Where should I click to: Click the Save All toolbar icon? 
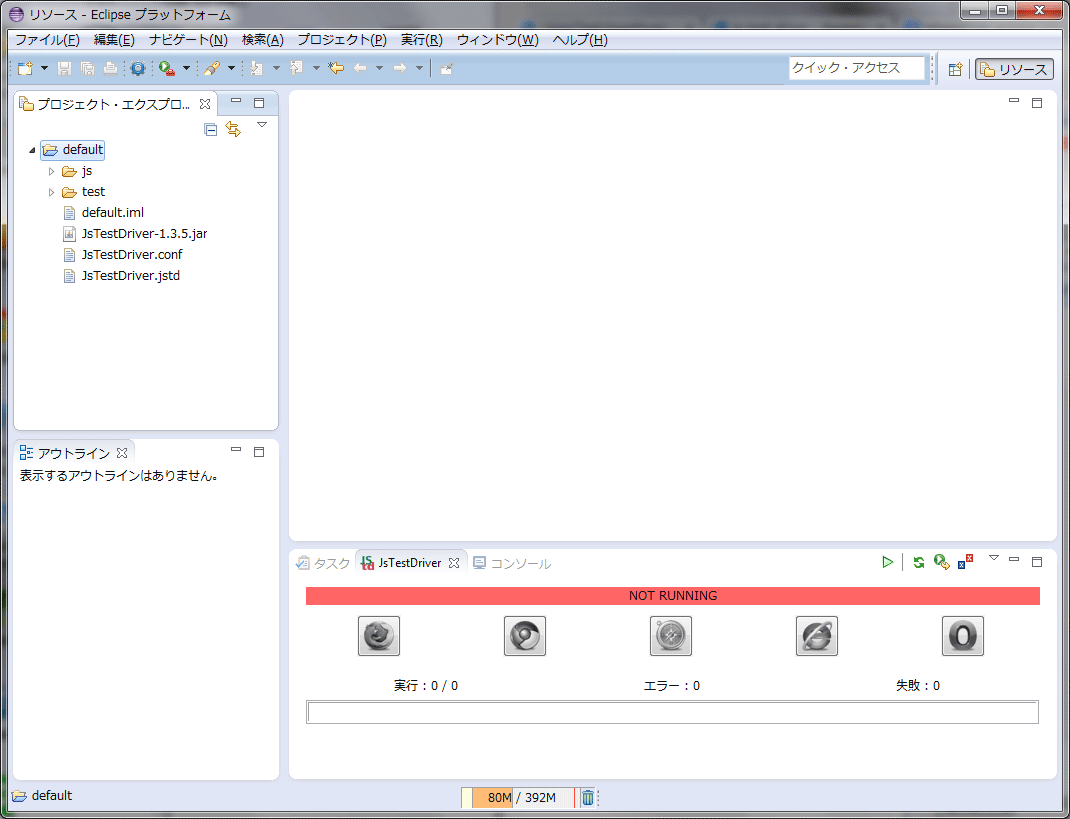point(87,68)
